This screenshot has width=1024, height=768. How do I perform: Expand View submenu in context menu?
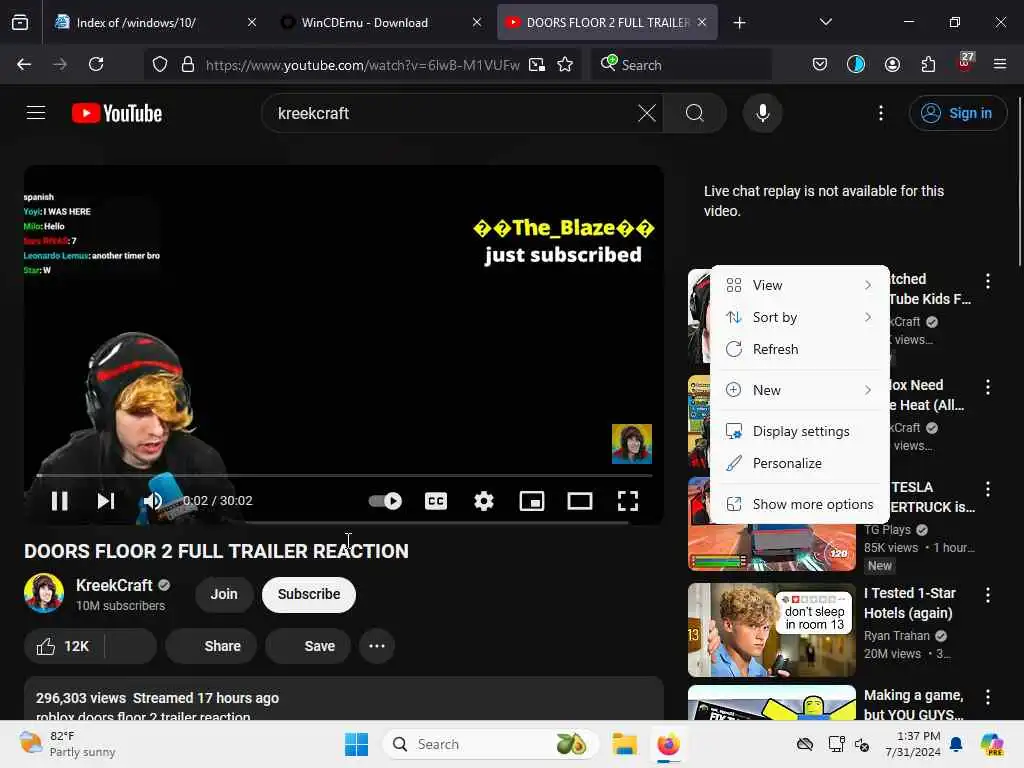tap(799, 285)
